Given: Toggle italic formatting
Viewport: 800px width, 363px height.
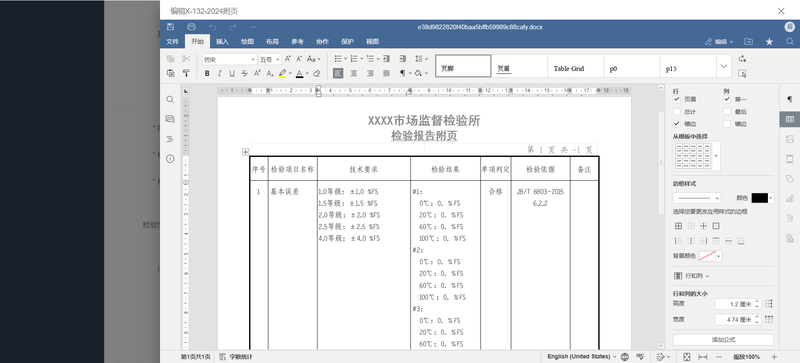Looking at the screenshot, I should coord(219,74).
